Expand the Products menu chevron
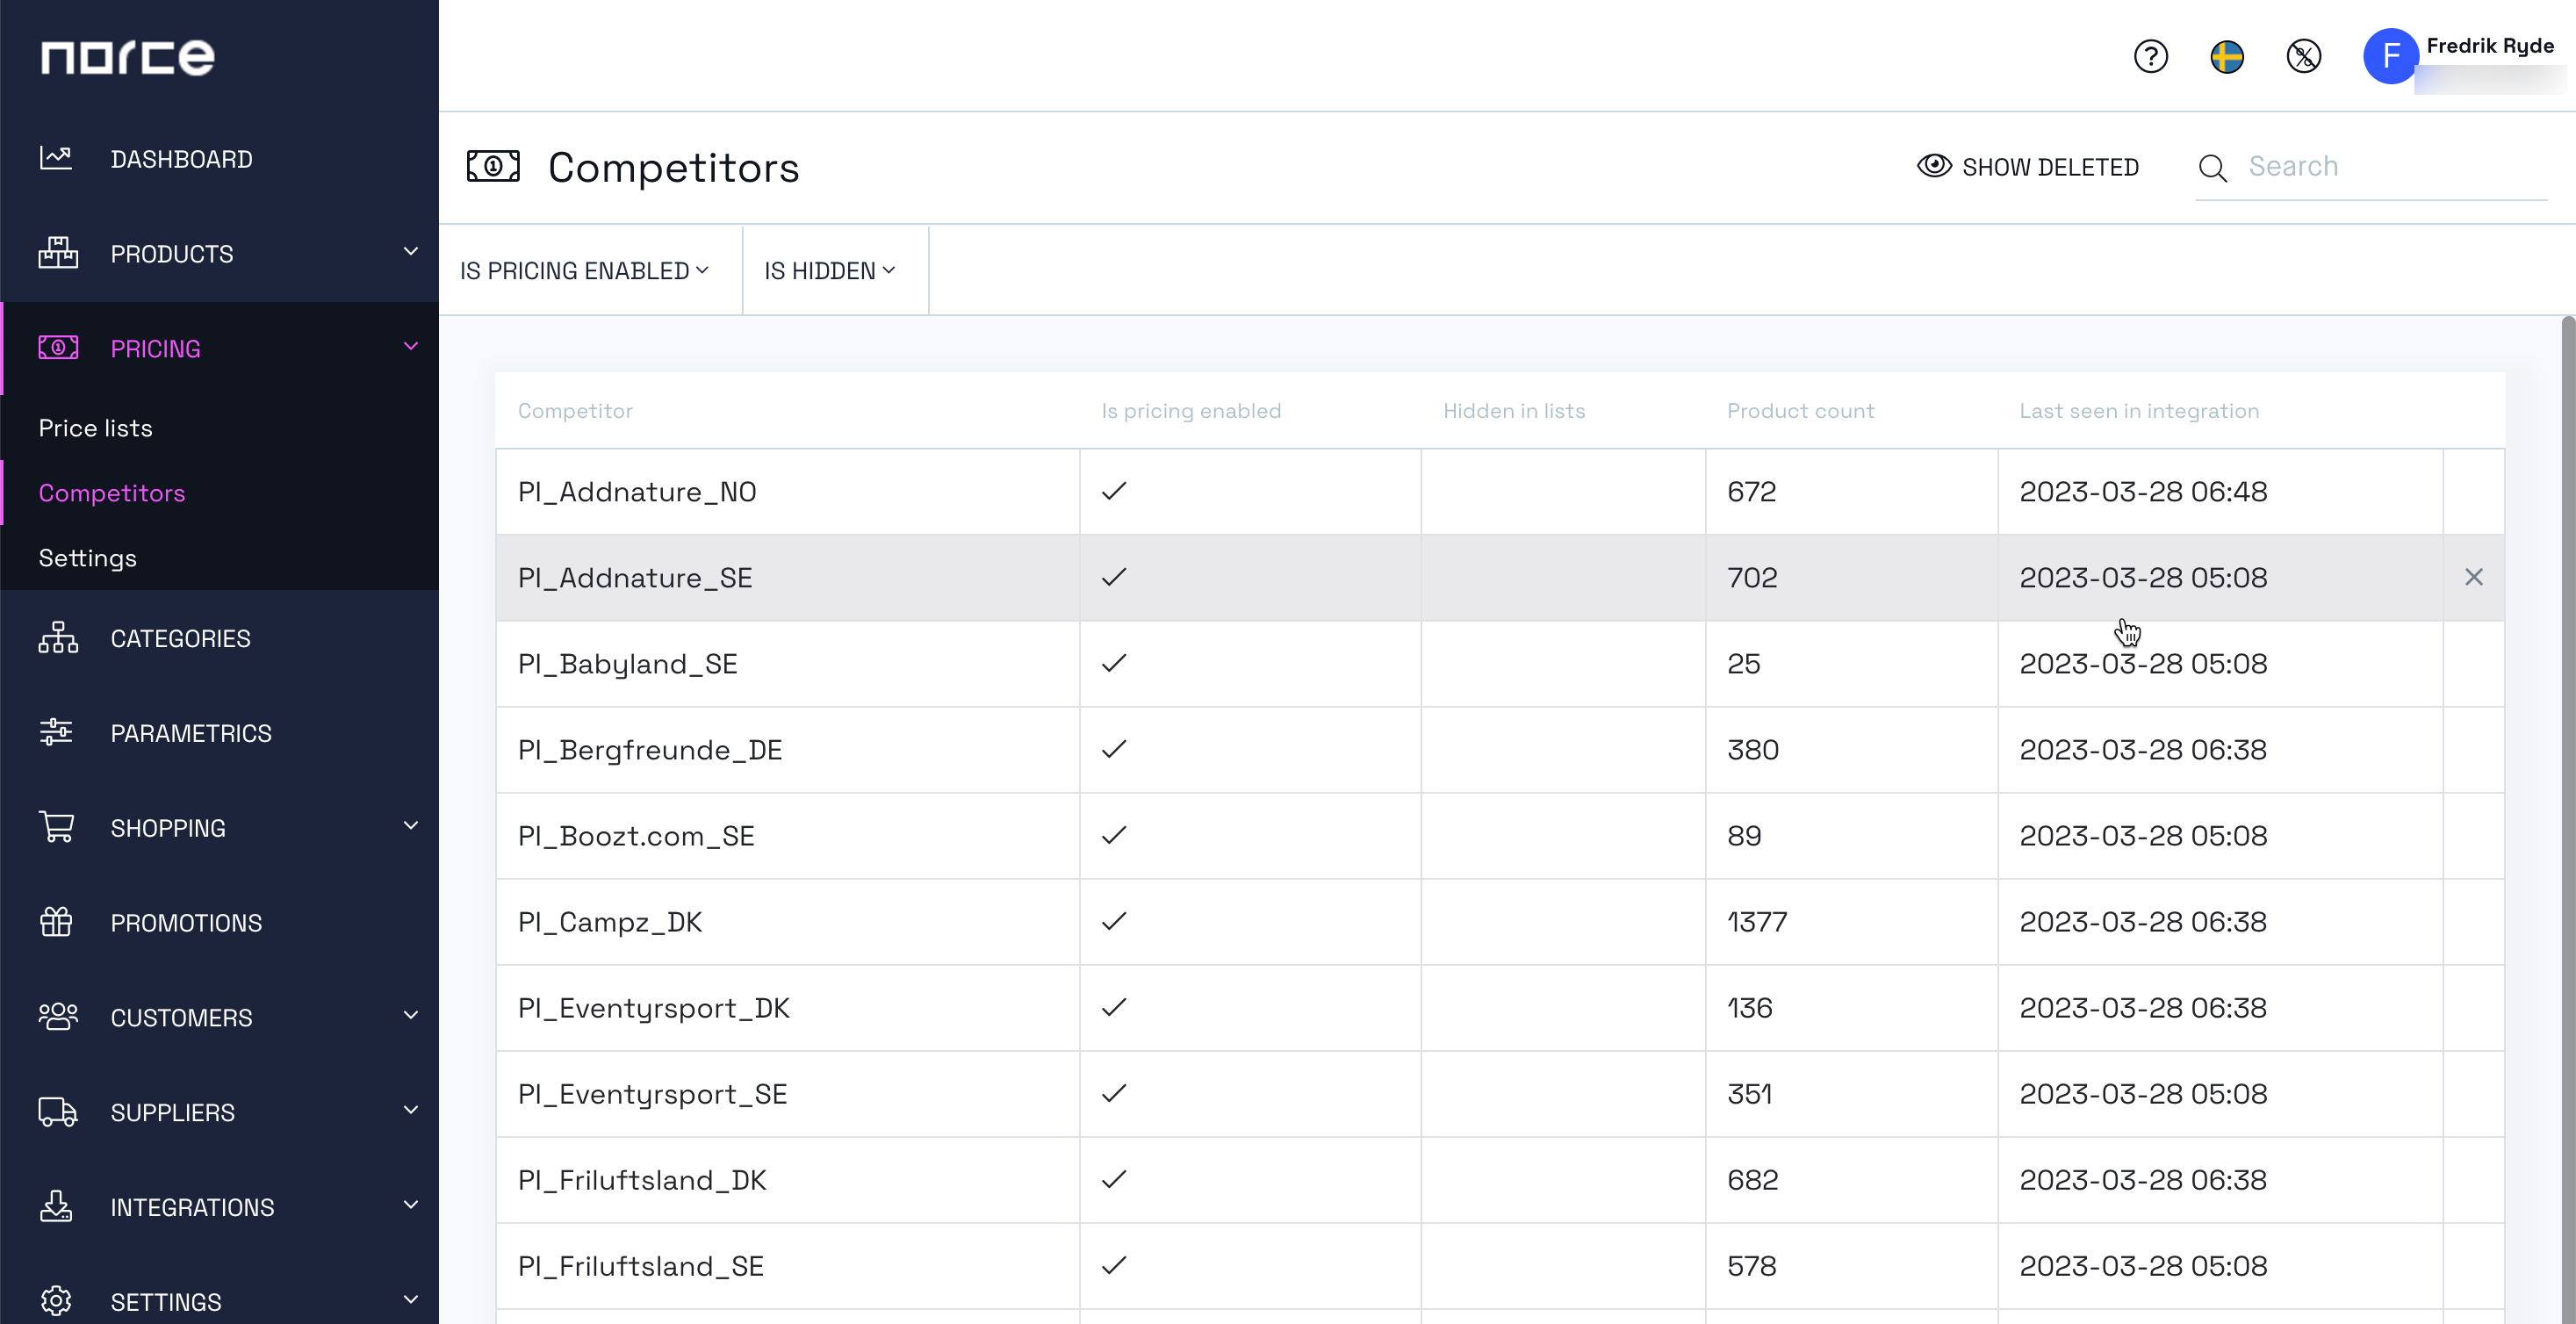The height and width of the screenshot is (1324, 2576). (x=410, y=251)
